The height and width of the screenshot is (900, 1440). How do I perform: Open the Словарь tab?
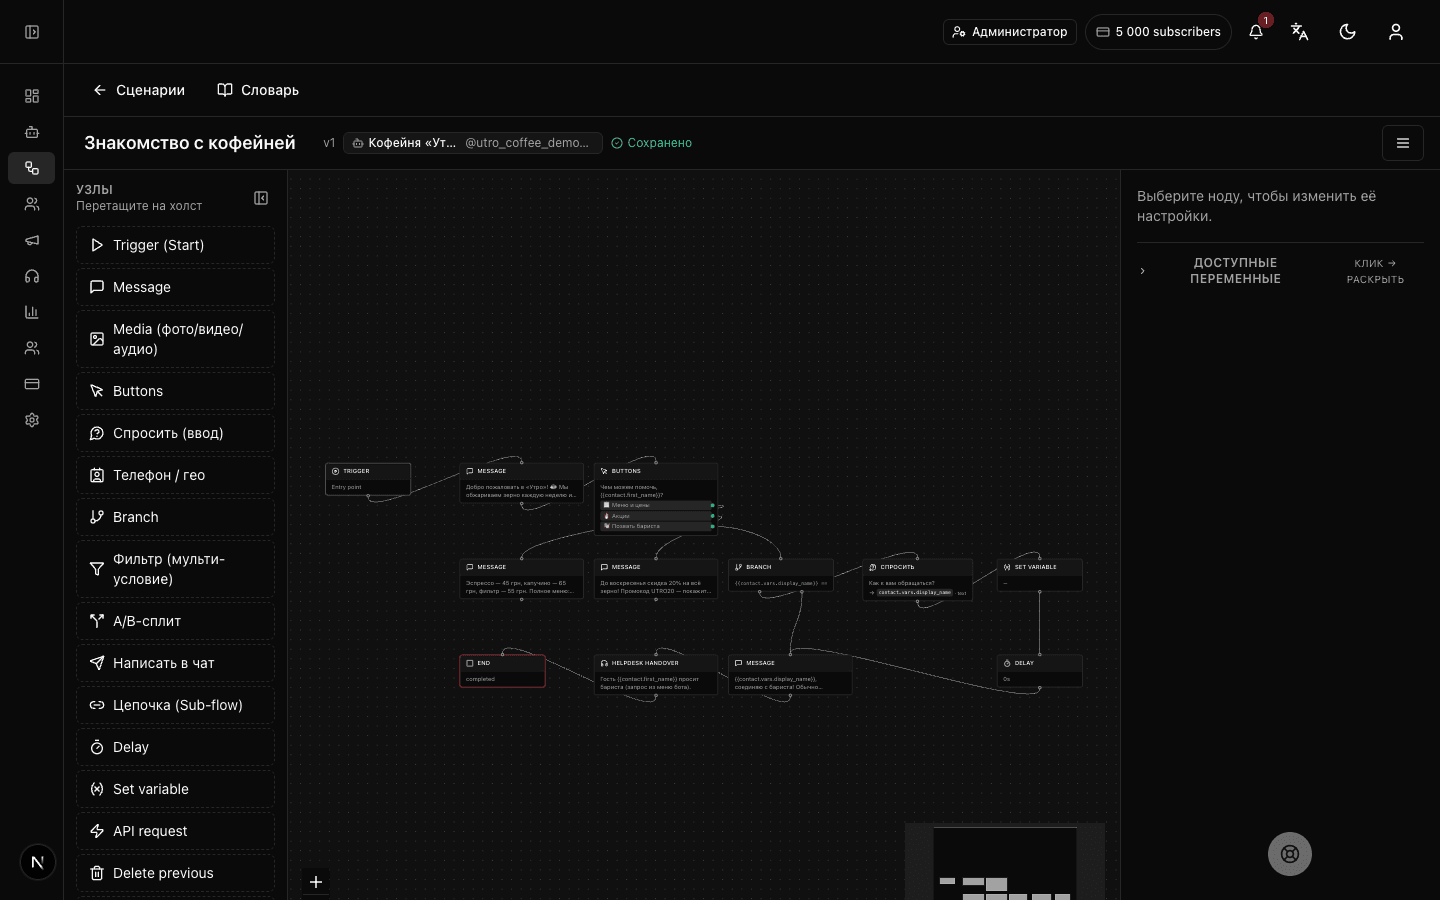point(258,90)
